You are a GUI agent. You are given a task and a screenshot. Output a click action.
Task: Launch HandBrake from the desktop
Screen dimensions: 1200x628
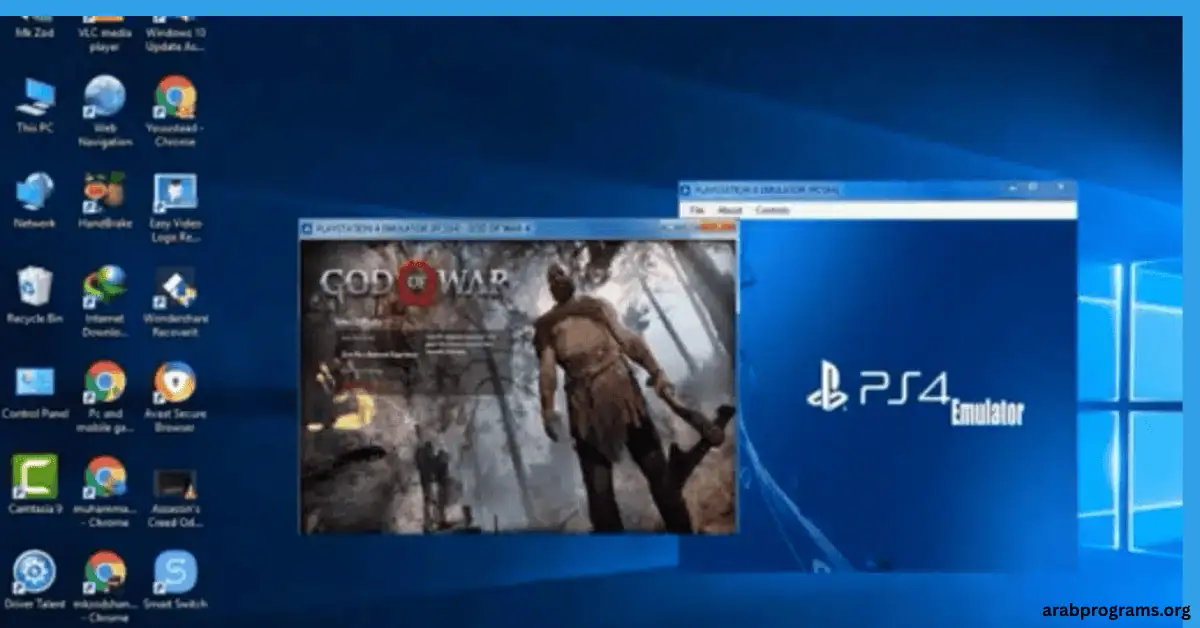[105, 199]
